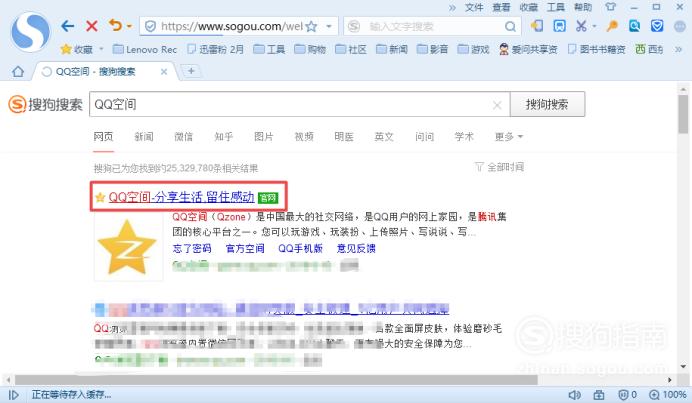
Task: Open the 图书书籍资 bookmark
Action: point(596,49)
